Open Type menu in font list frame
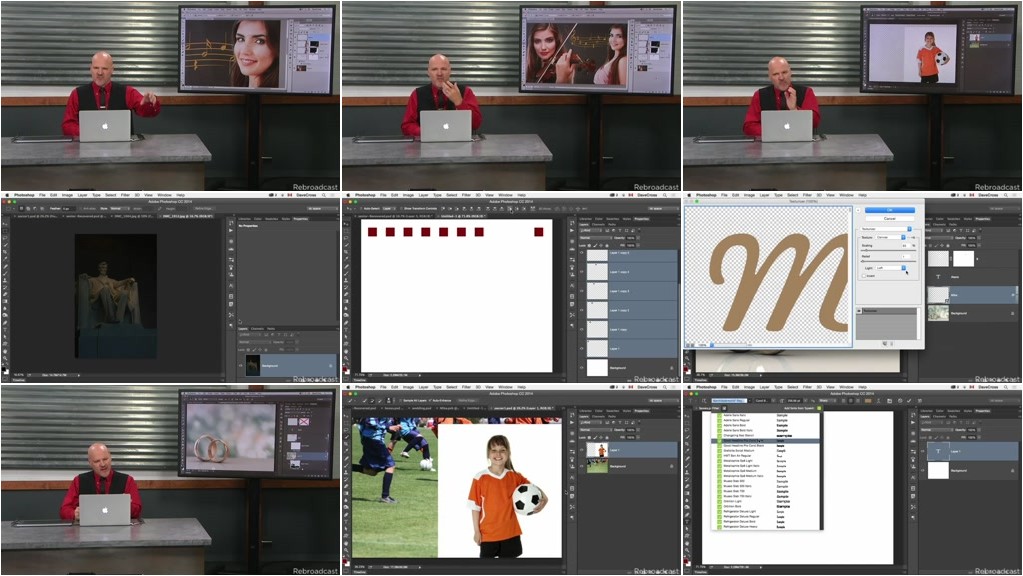The image size is (1023, 576). 778,387
